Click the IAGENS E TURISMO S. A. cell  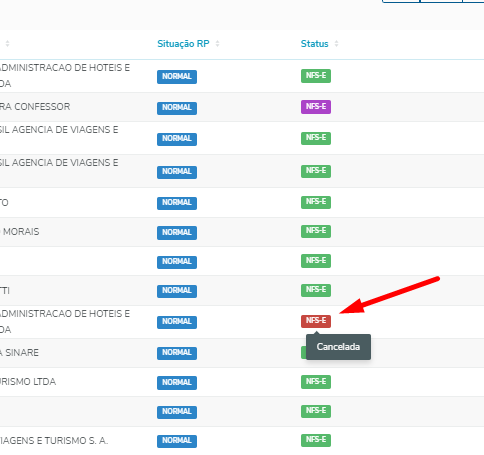(54, 441)
